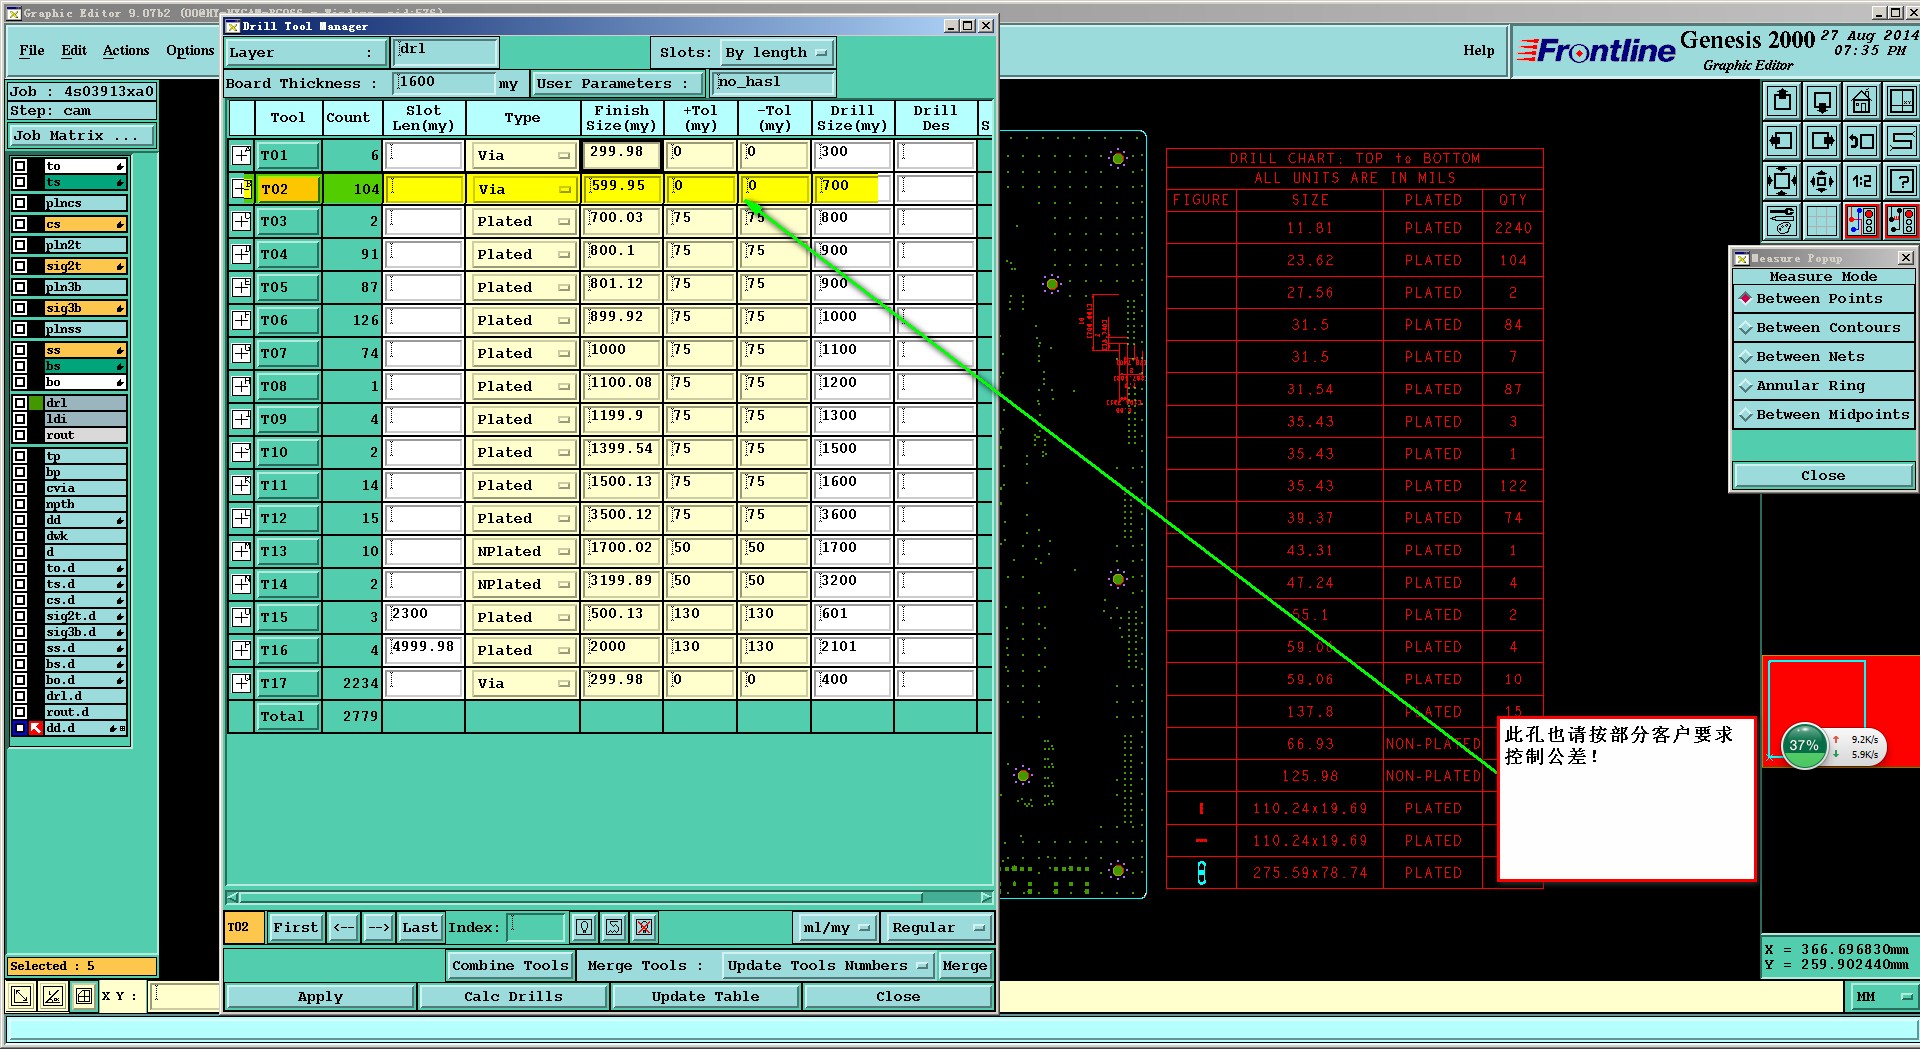Screen dimensions: 1920x1049
Task: Click the diagonal arrow snap icon bottom-left
Action: tap(21, 996)
